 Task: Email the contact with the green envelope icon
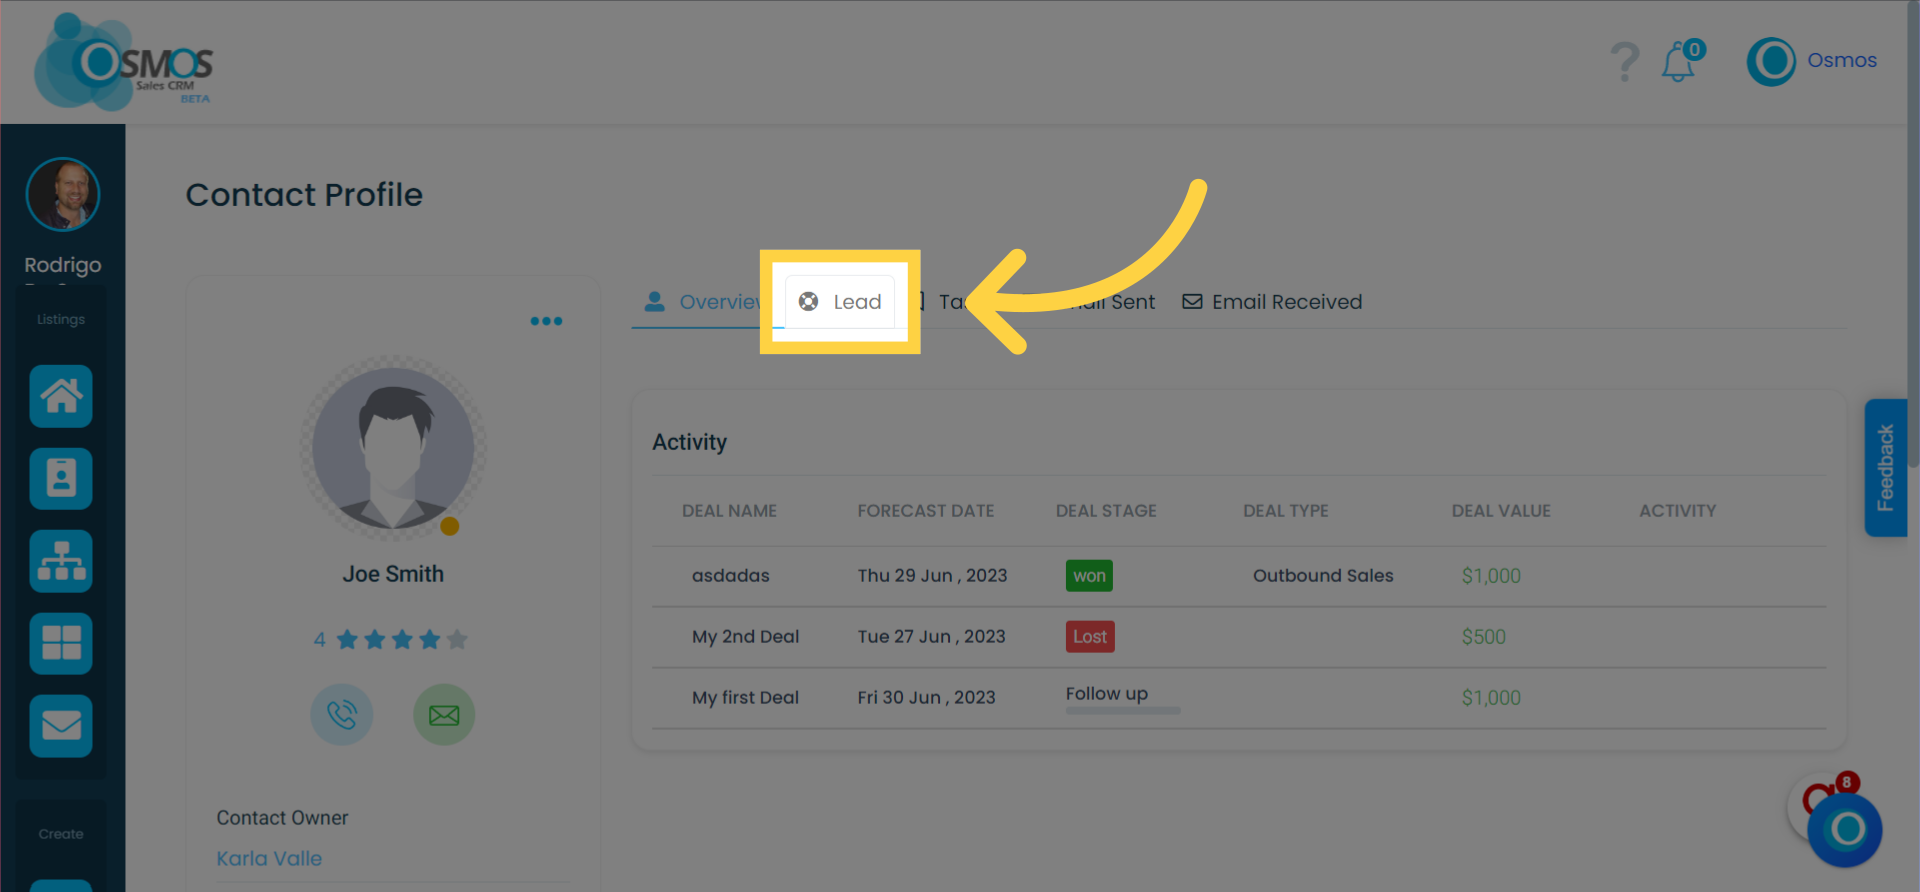pyautogui.click(x=444, y=714)
